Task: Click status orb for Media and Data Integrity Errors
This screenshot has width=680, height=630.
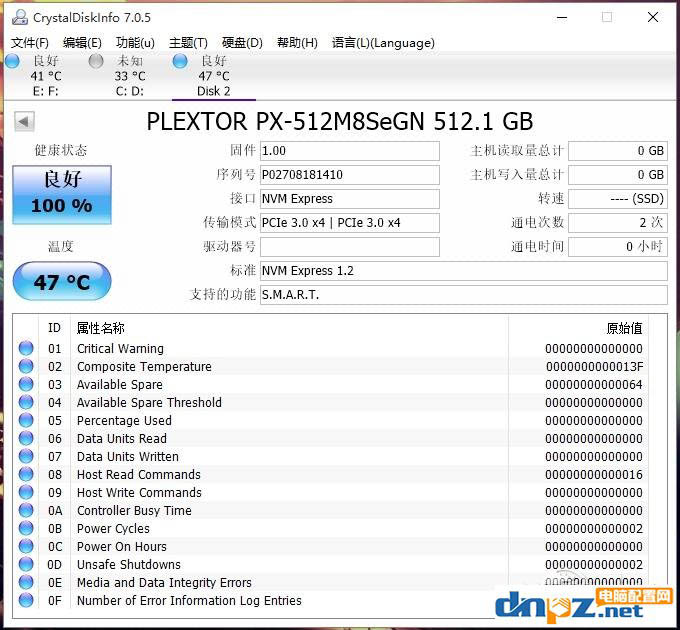Action: coord(26,582)
